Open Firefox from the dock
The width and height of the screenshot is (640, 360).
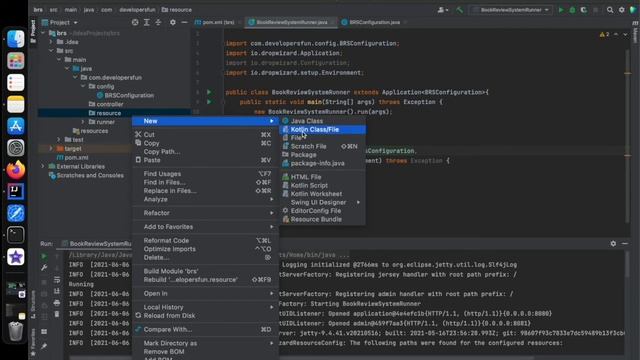[16, 170]
